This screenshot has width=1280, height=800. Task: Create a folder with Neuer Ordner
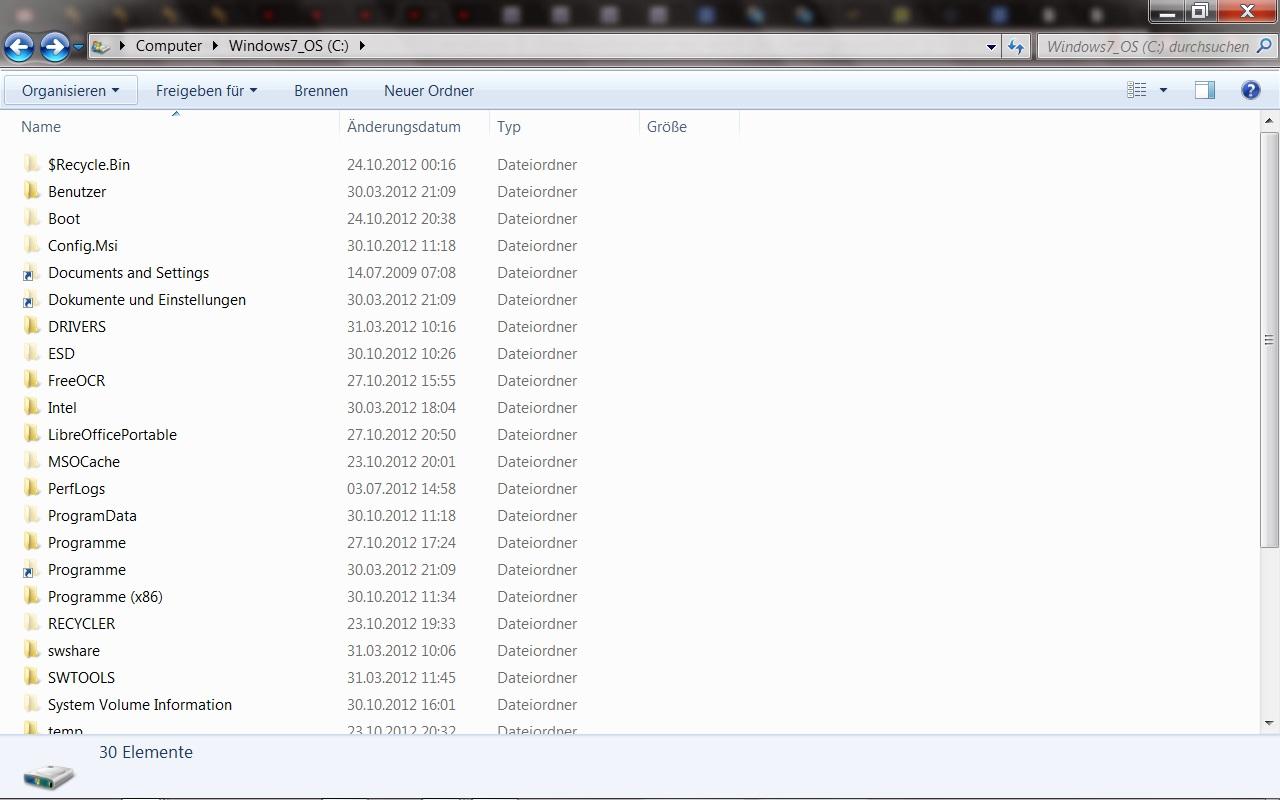pyautogui.click(x=429, y=90)
